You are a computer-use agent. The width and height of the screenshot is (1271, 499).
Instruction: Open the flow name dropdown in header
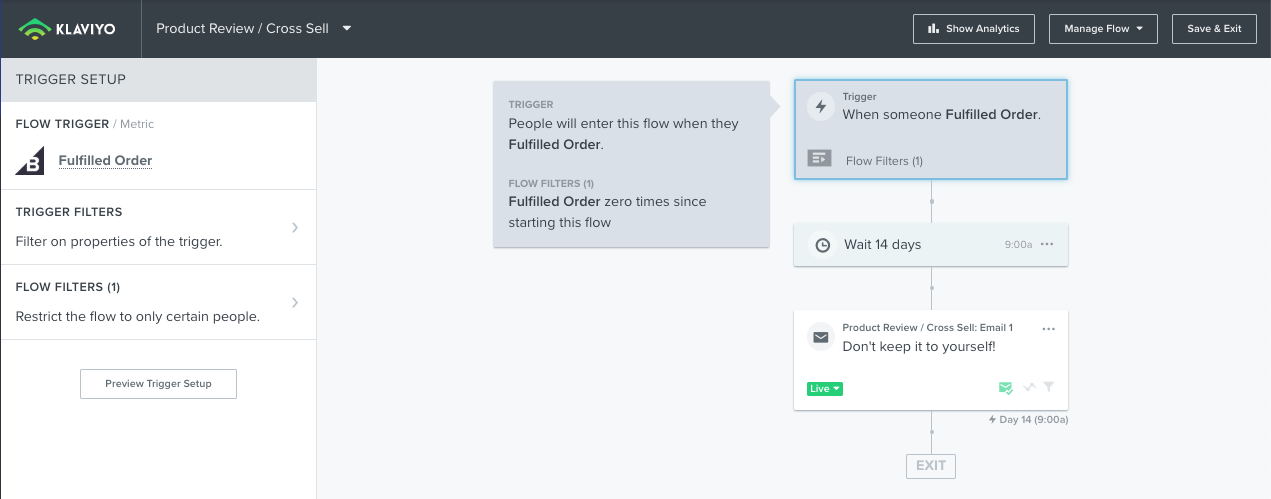coord(347,28)
